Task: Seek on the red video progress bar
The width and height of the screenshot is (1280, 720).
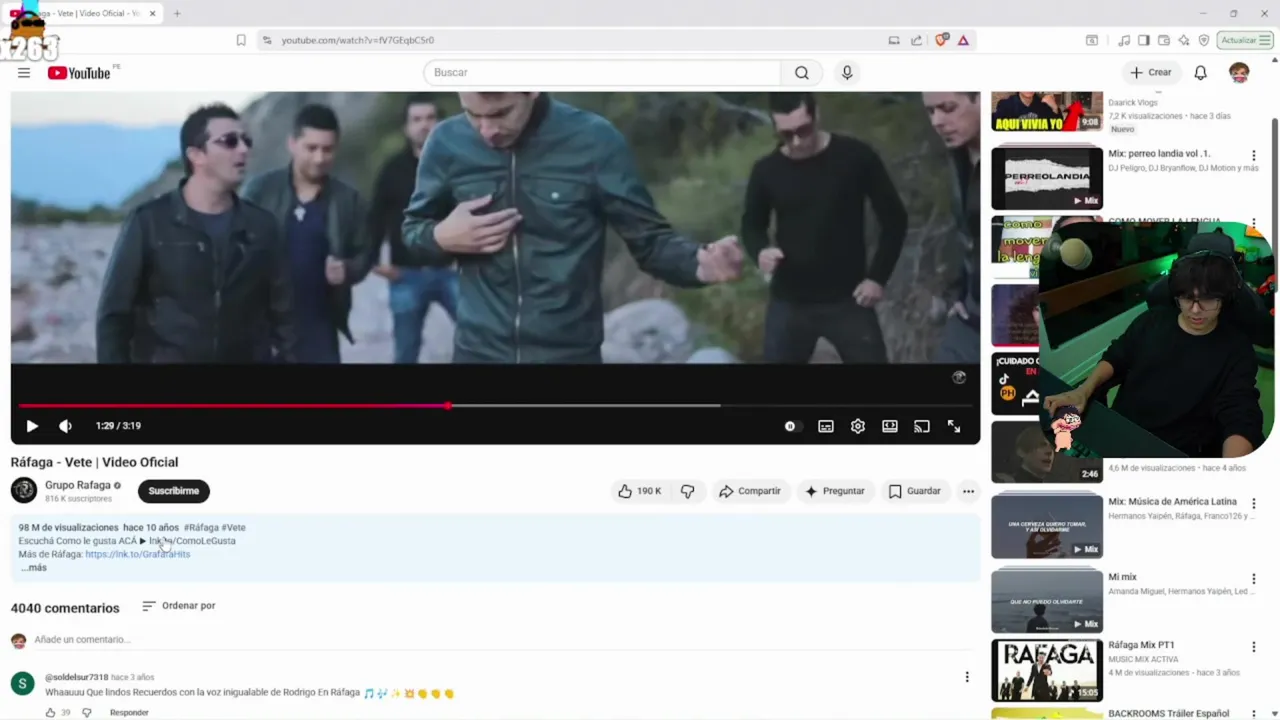Action: [495, 406]
